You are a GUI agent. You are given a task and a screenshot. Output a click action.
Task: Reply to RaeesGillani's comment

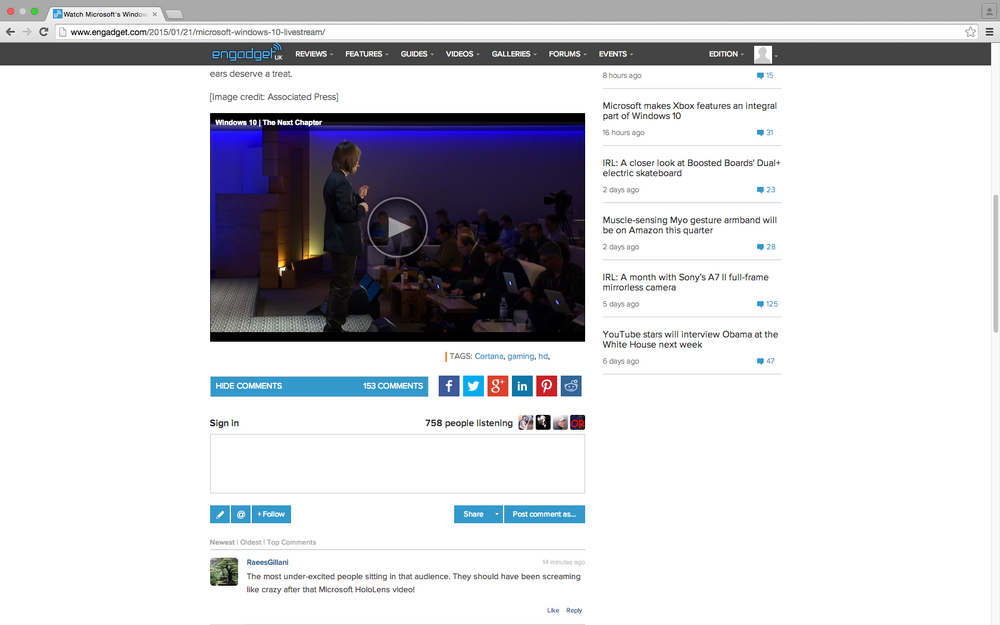(x=574, y=610)
